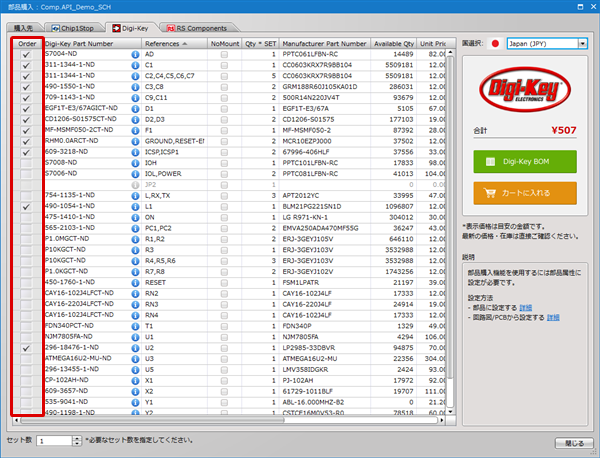Open info icon for 535-9041-ND row
The height and width of the screenshot is (458, 600).
[135, 403]
